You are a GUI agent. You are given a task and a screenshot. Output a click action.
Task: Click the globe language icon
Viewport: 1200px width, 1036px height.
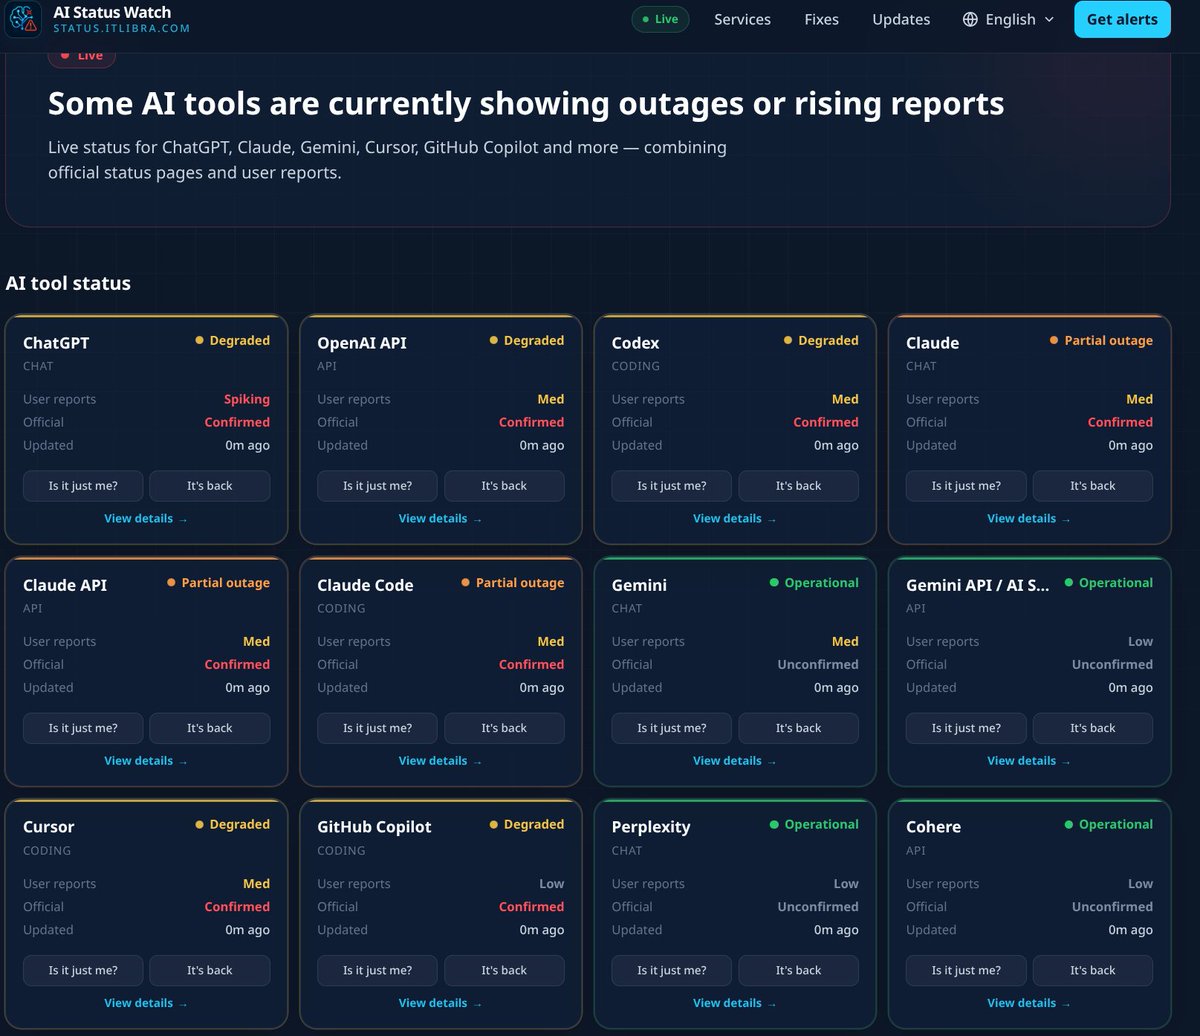[970, 19]
